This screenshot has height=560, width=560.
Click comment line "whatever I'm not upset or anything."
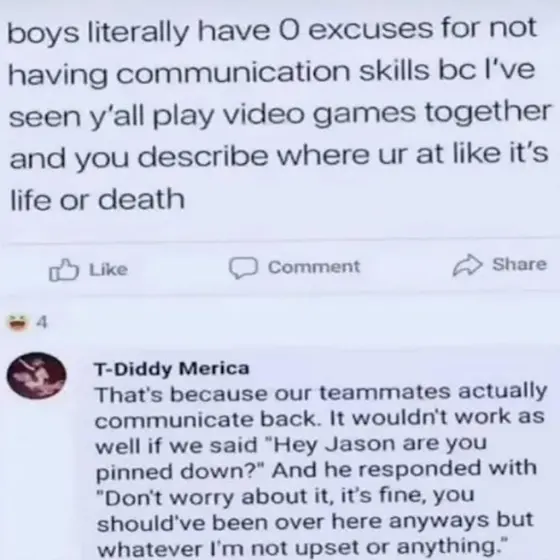(x=302, y=548)
